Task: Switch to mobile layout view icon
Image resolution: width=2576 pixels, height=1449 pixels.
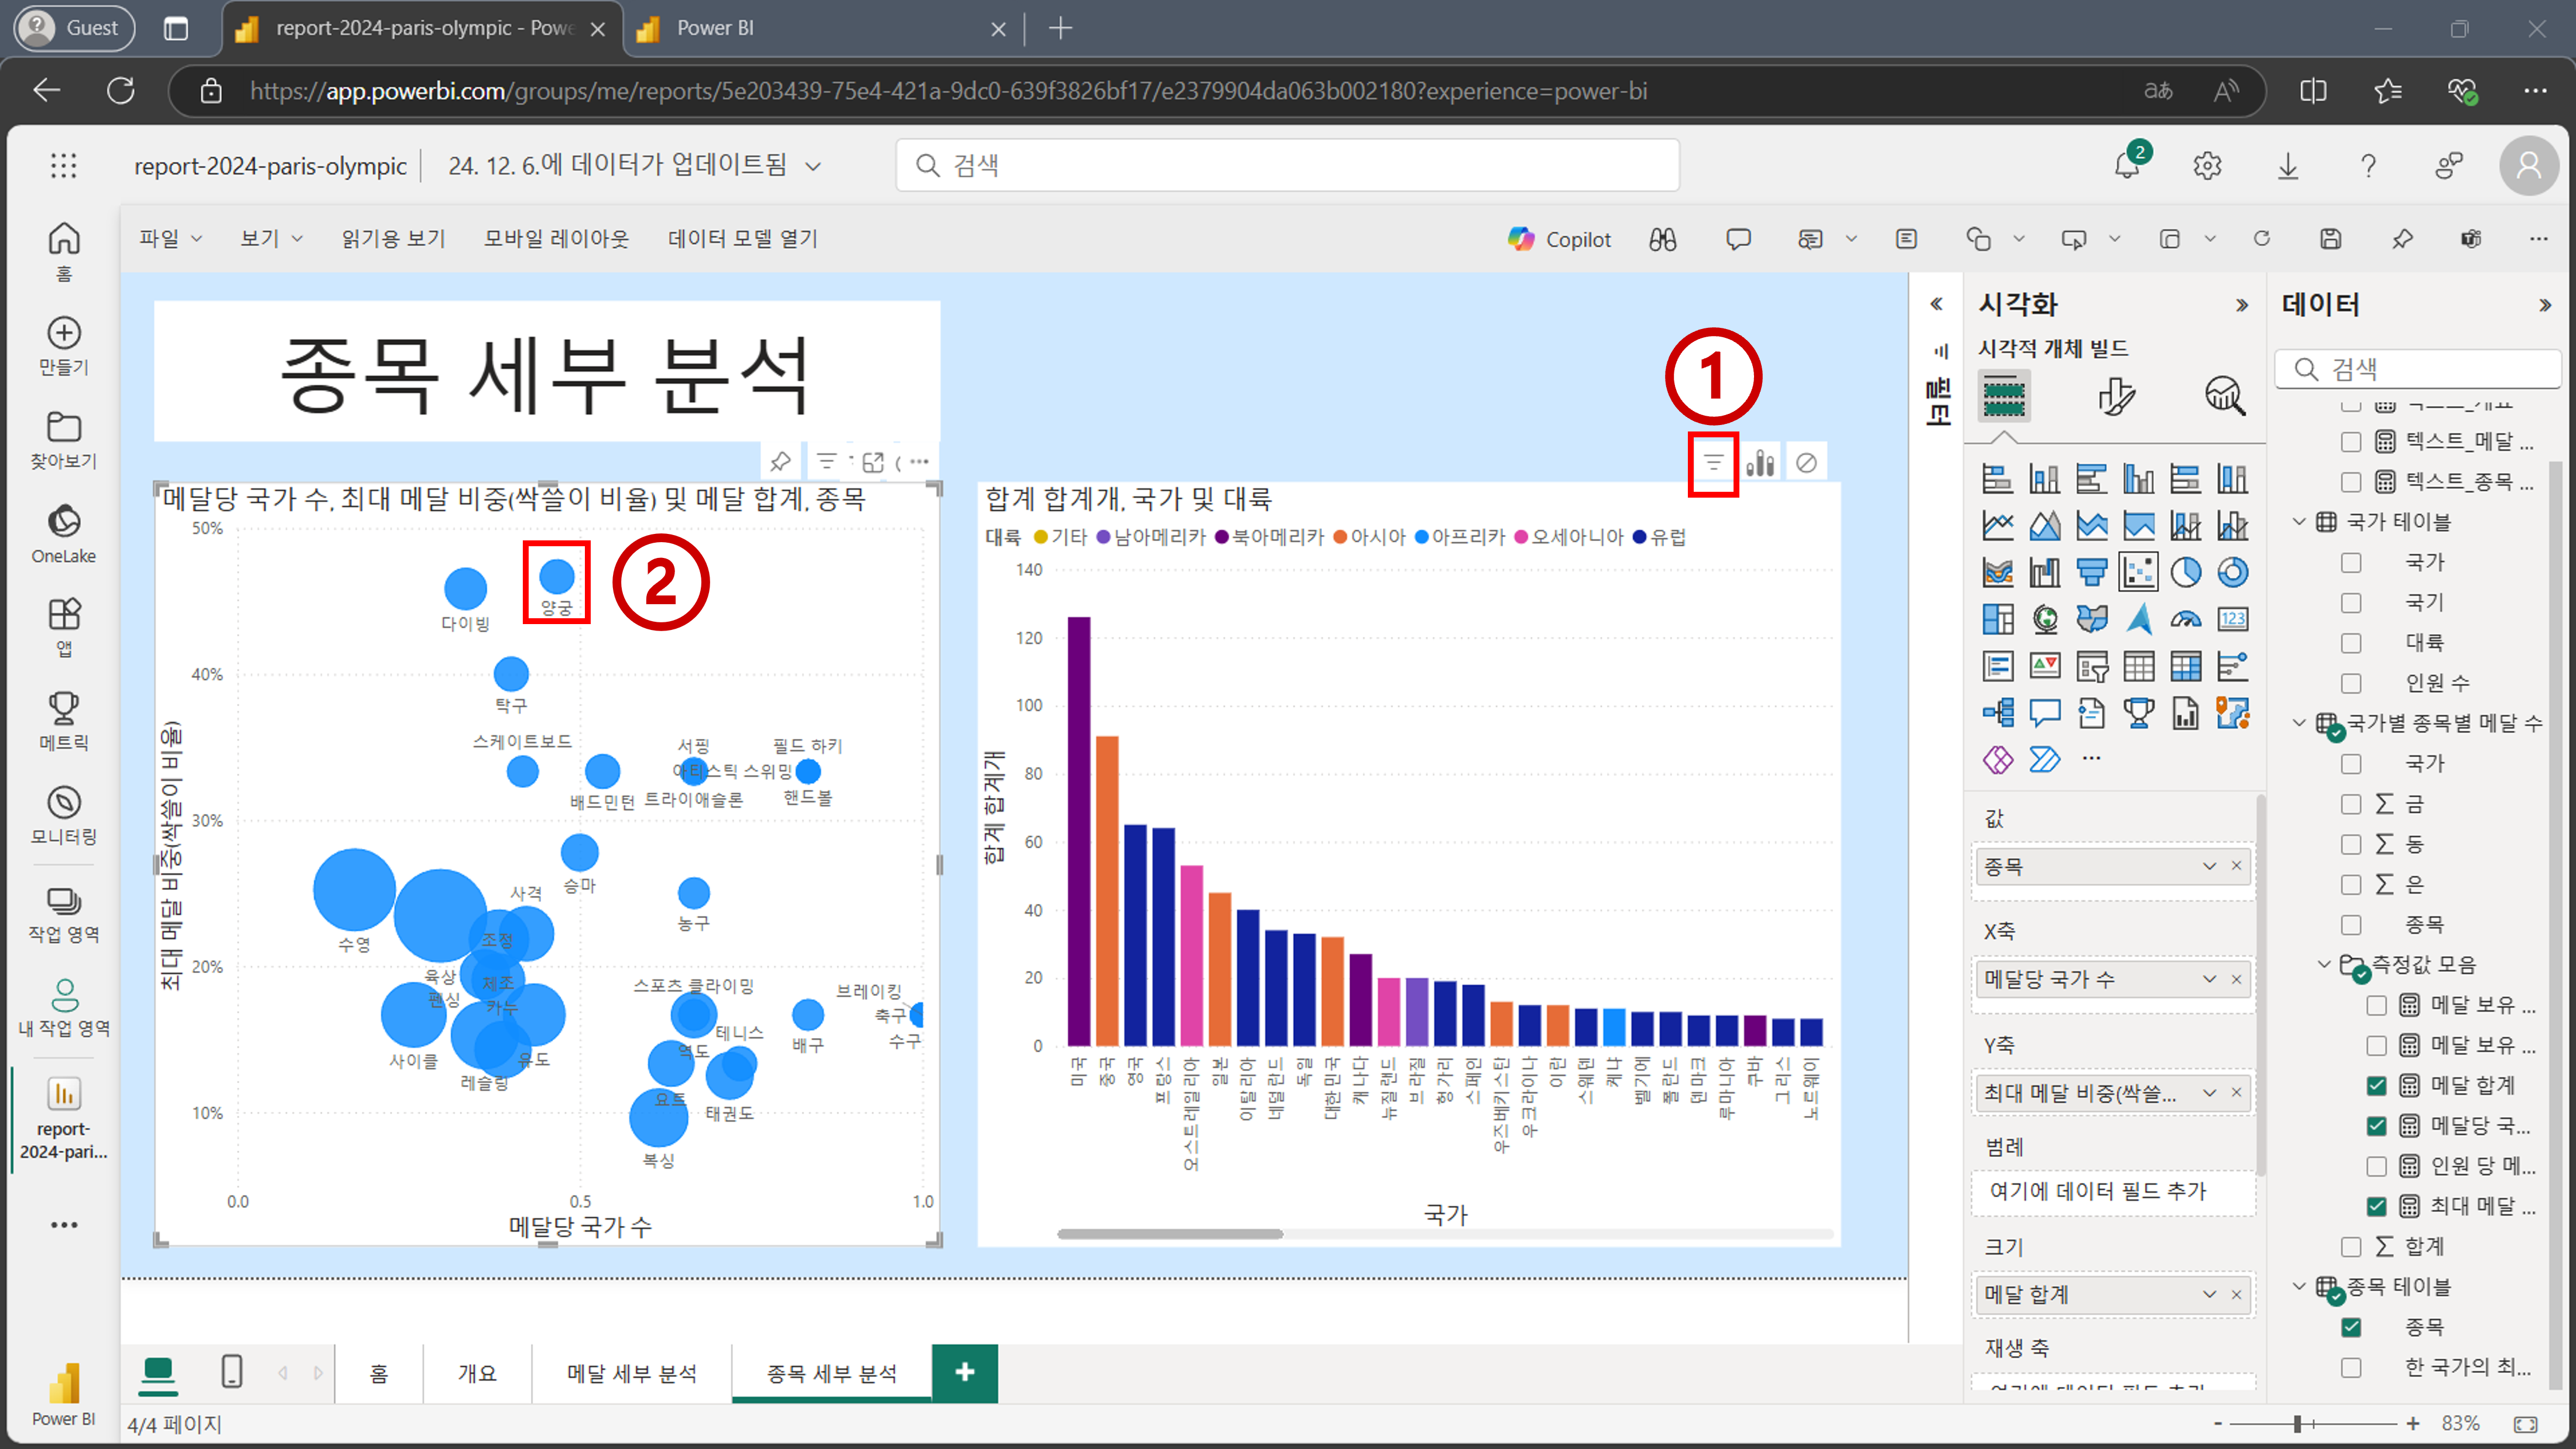Action: (x=231, y=1371)
